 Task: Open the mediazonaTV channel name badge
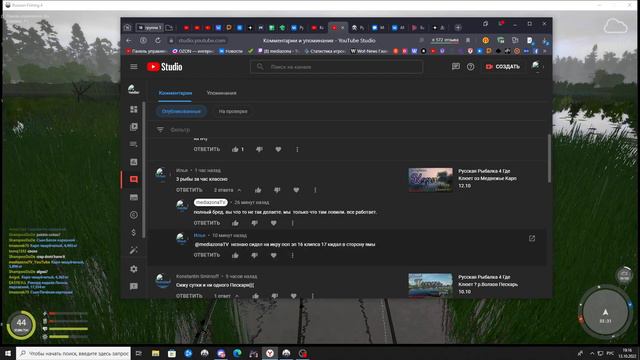[x=211, y=202]
